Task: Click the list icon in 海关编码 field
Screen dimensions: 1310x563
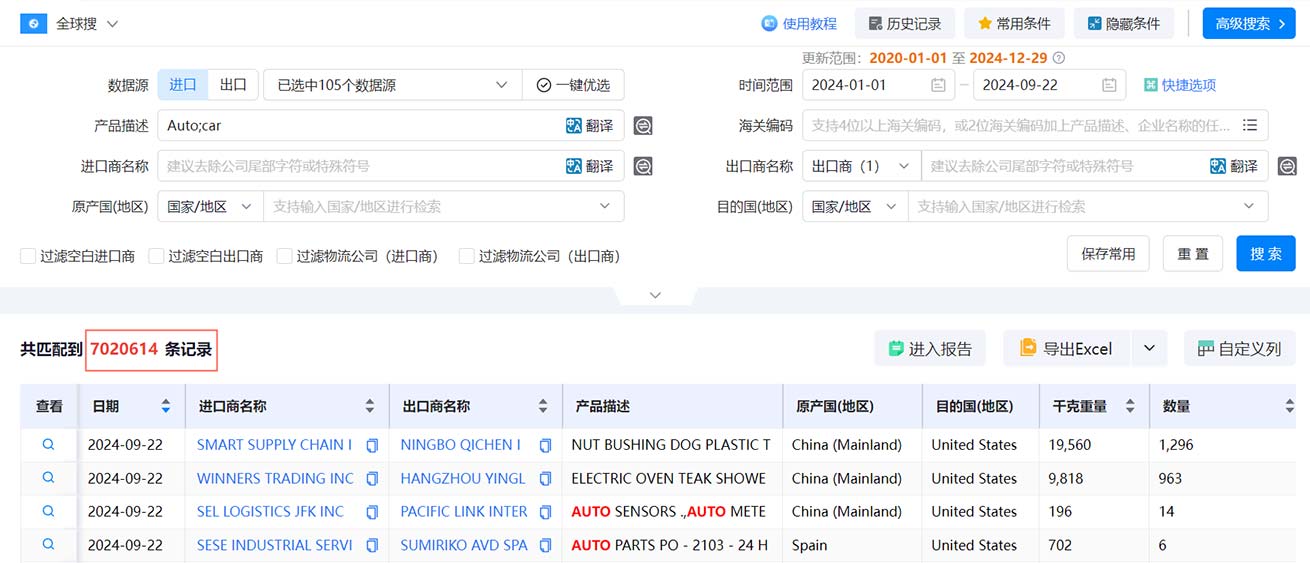Action: [1250, 126]
